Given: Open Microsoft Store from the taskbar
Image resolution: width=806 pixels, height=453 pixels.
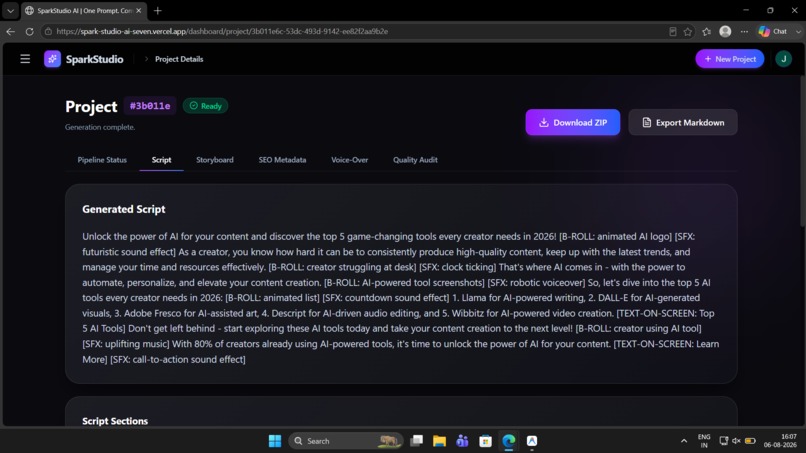Looking at the screenshot, I should pos(485,441).
